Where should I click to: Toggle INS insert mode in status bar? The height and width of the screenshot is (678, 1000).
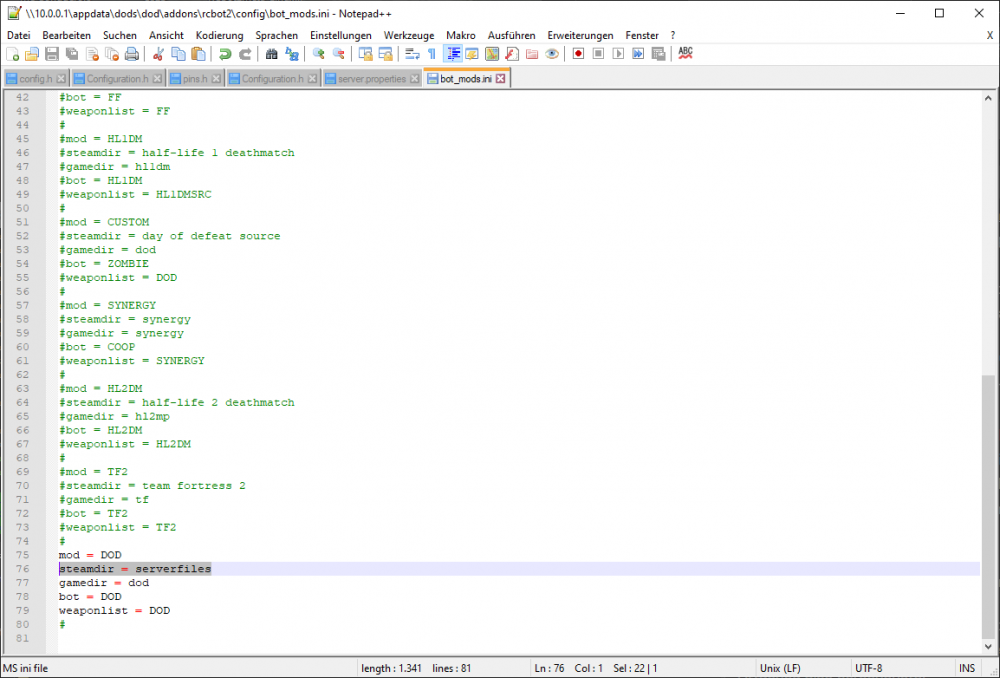(x=967, y=668)
